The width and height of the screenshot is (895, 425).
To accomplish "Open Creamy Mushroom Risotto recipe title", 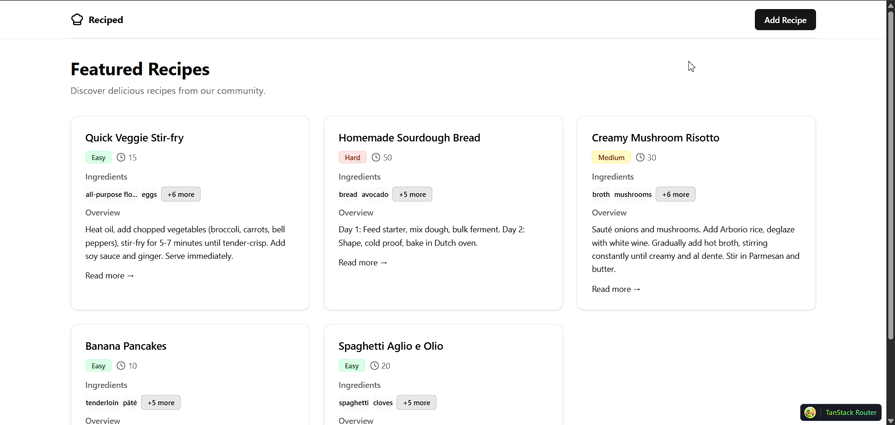I will 655,138.
